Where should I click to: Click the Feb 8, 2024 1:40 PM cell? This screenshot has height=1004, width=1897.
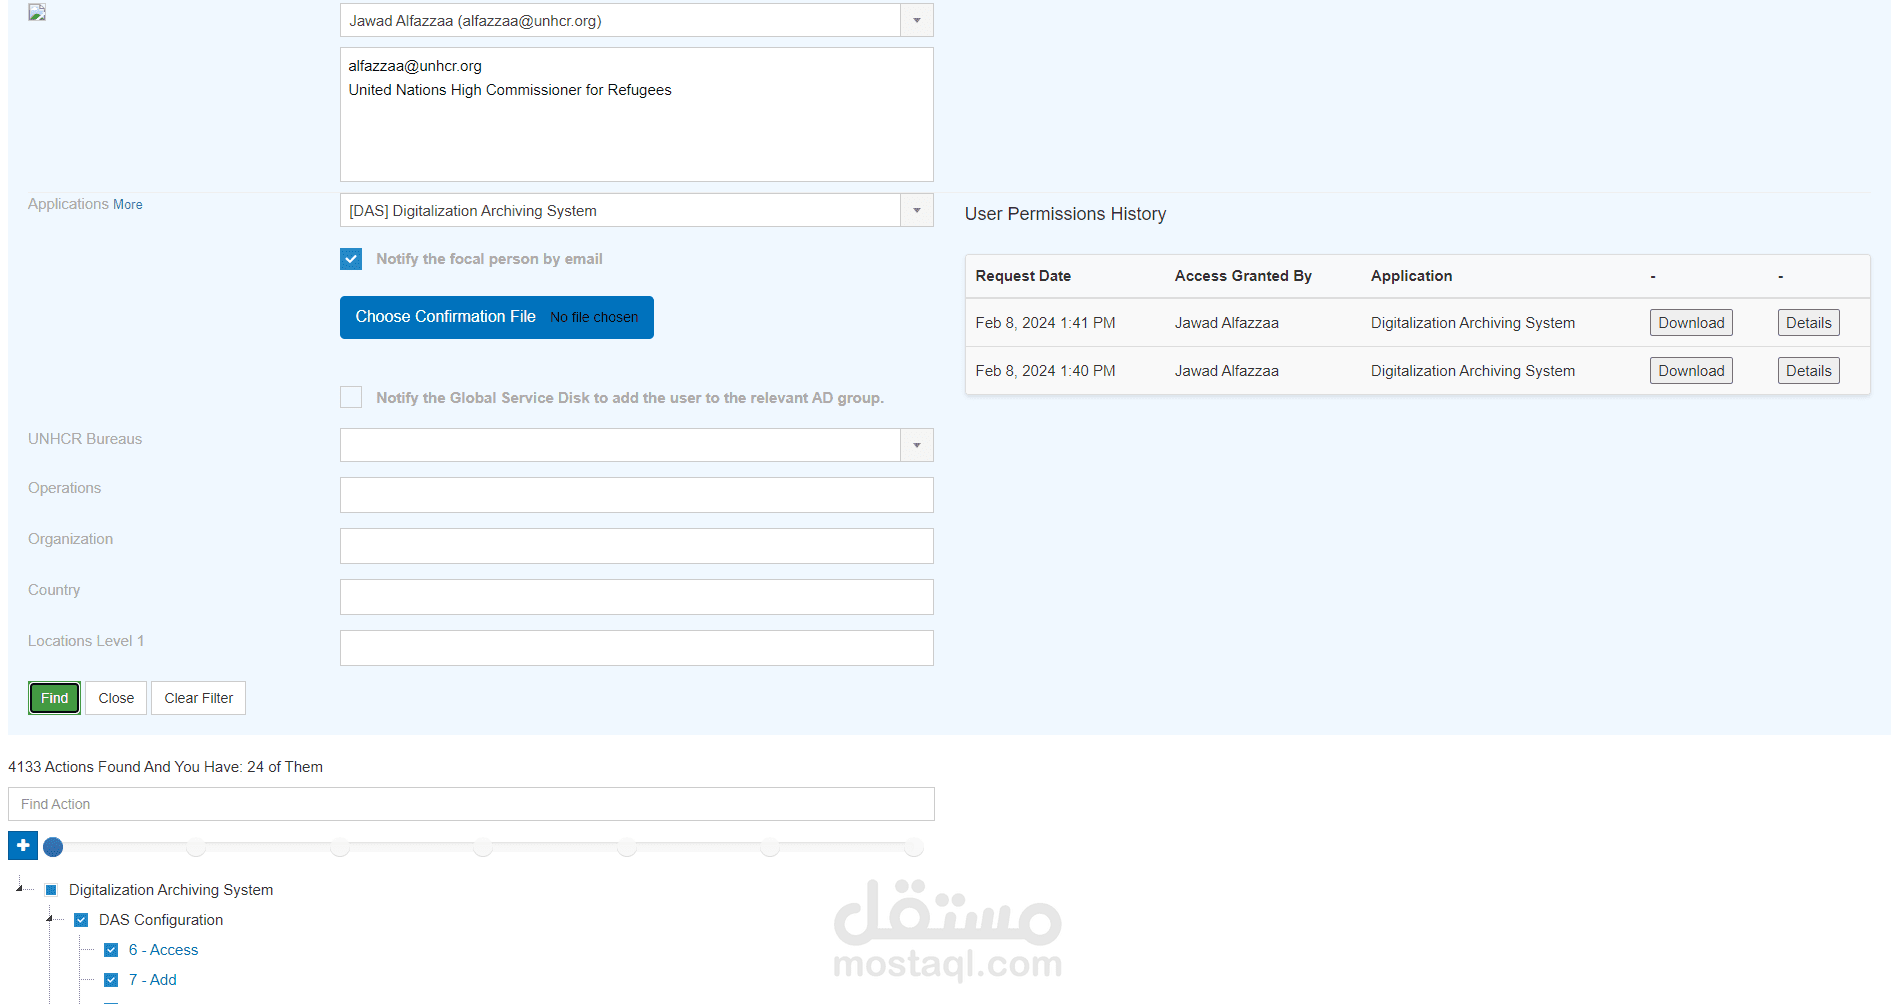click(x=1045, y=371)
